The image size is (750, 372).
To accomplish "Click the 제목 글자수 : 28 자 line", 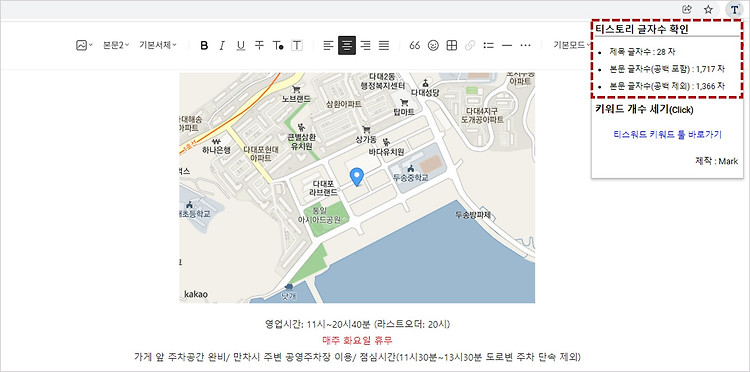I will tap(642, 52).
